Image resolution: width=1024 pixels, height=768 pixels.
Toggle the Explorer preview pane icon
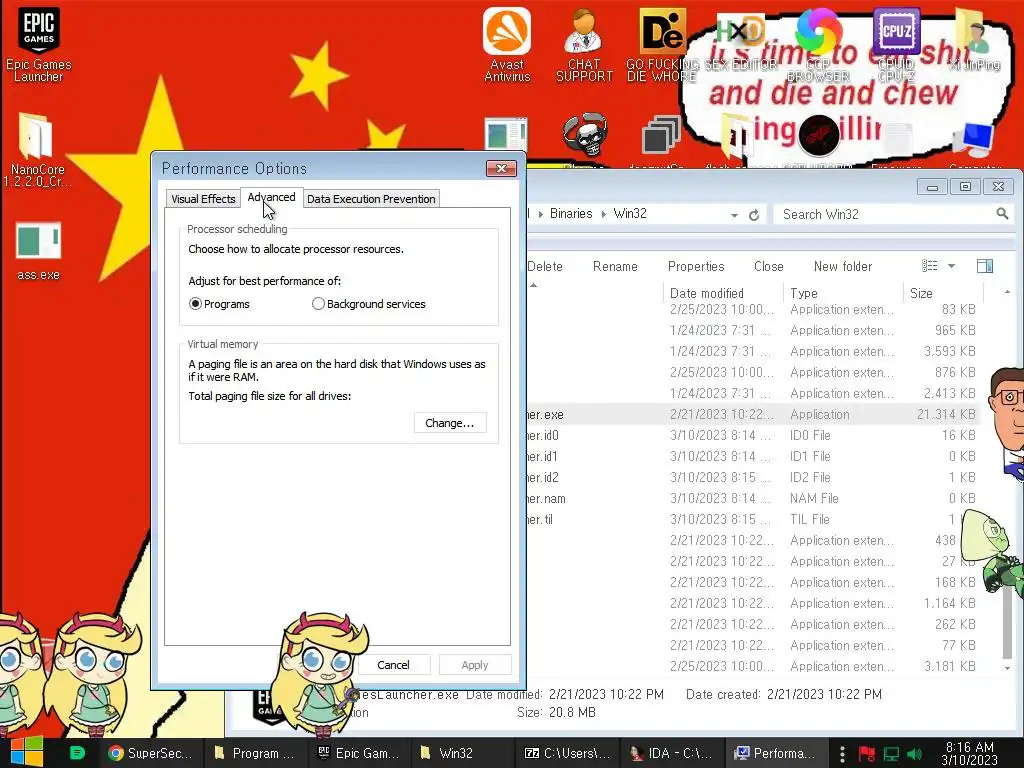coord(985,266)
